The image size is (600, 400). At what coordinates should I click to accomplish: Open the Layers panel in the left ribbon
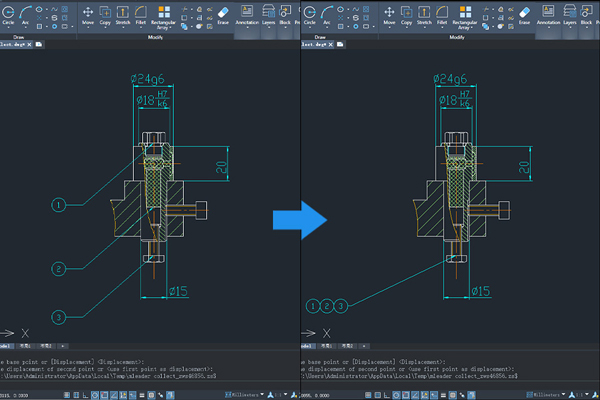point(268,15)
